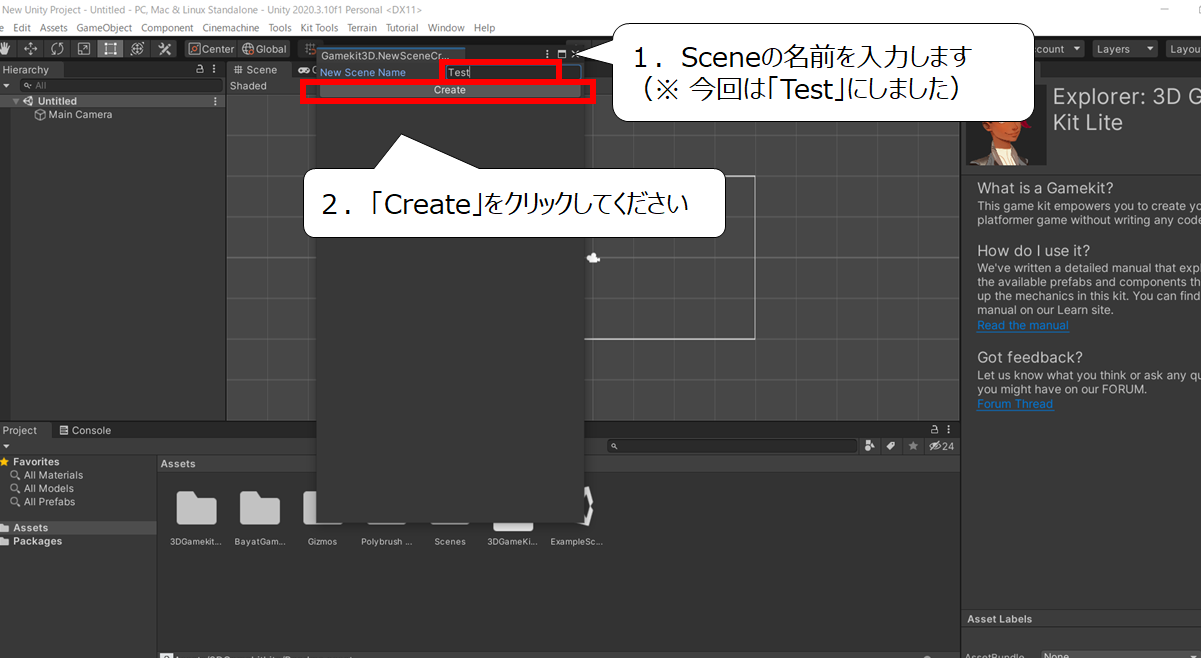Open the Tools menu
The width and height of the screenshot is (1201, 658).
click(280, 28)
